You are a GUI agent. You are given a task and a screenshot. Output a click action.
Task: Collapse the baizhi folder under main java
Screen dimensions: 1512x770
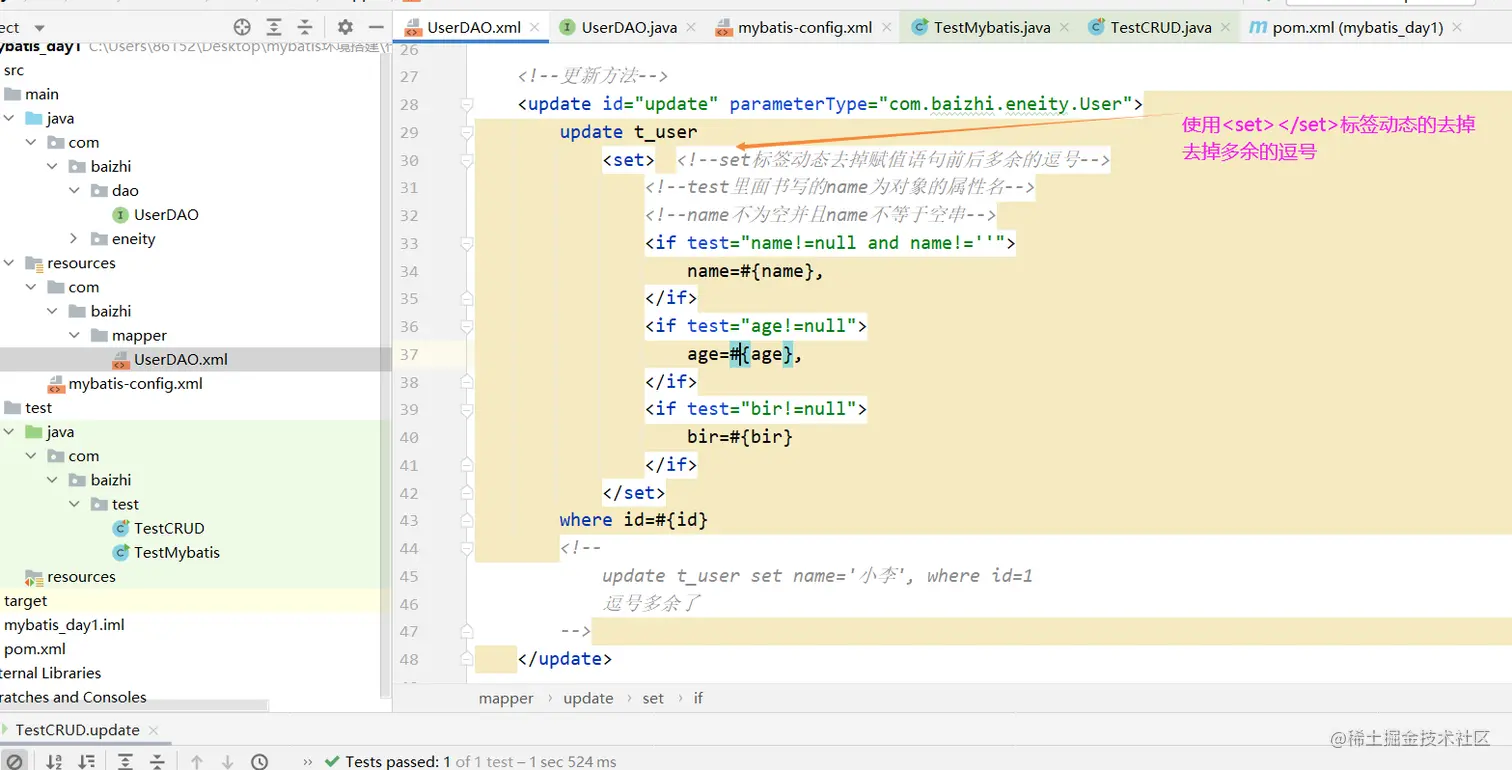point(53,166)
